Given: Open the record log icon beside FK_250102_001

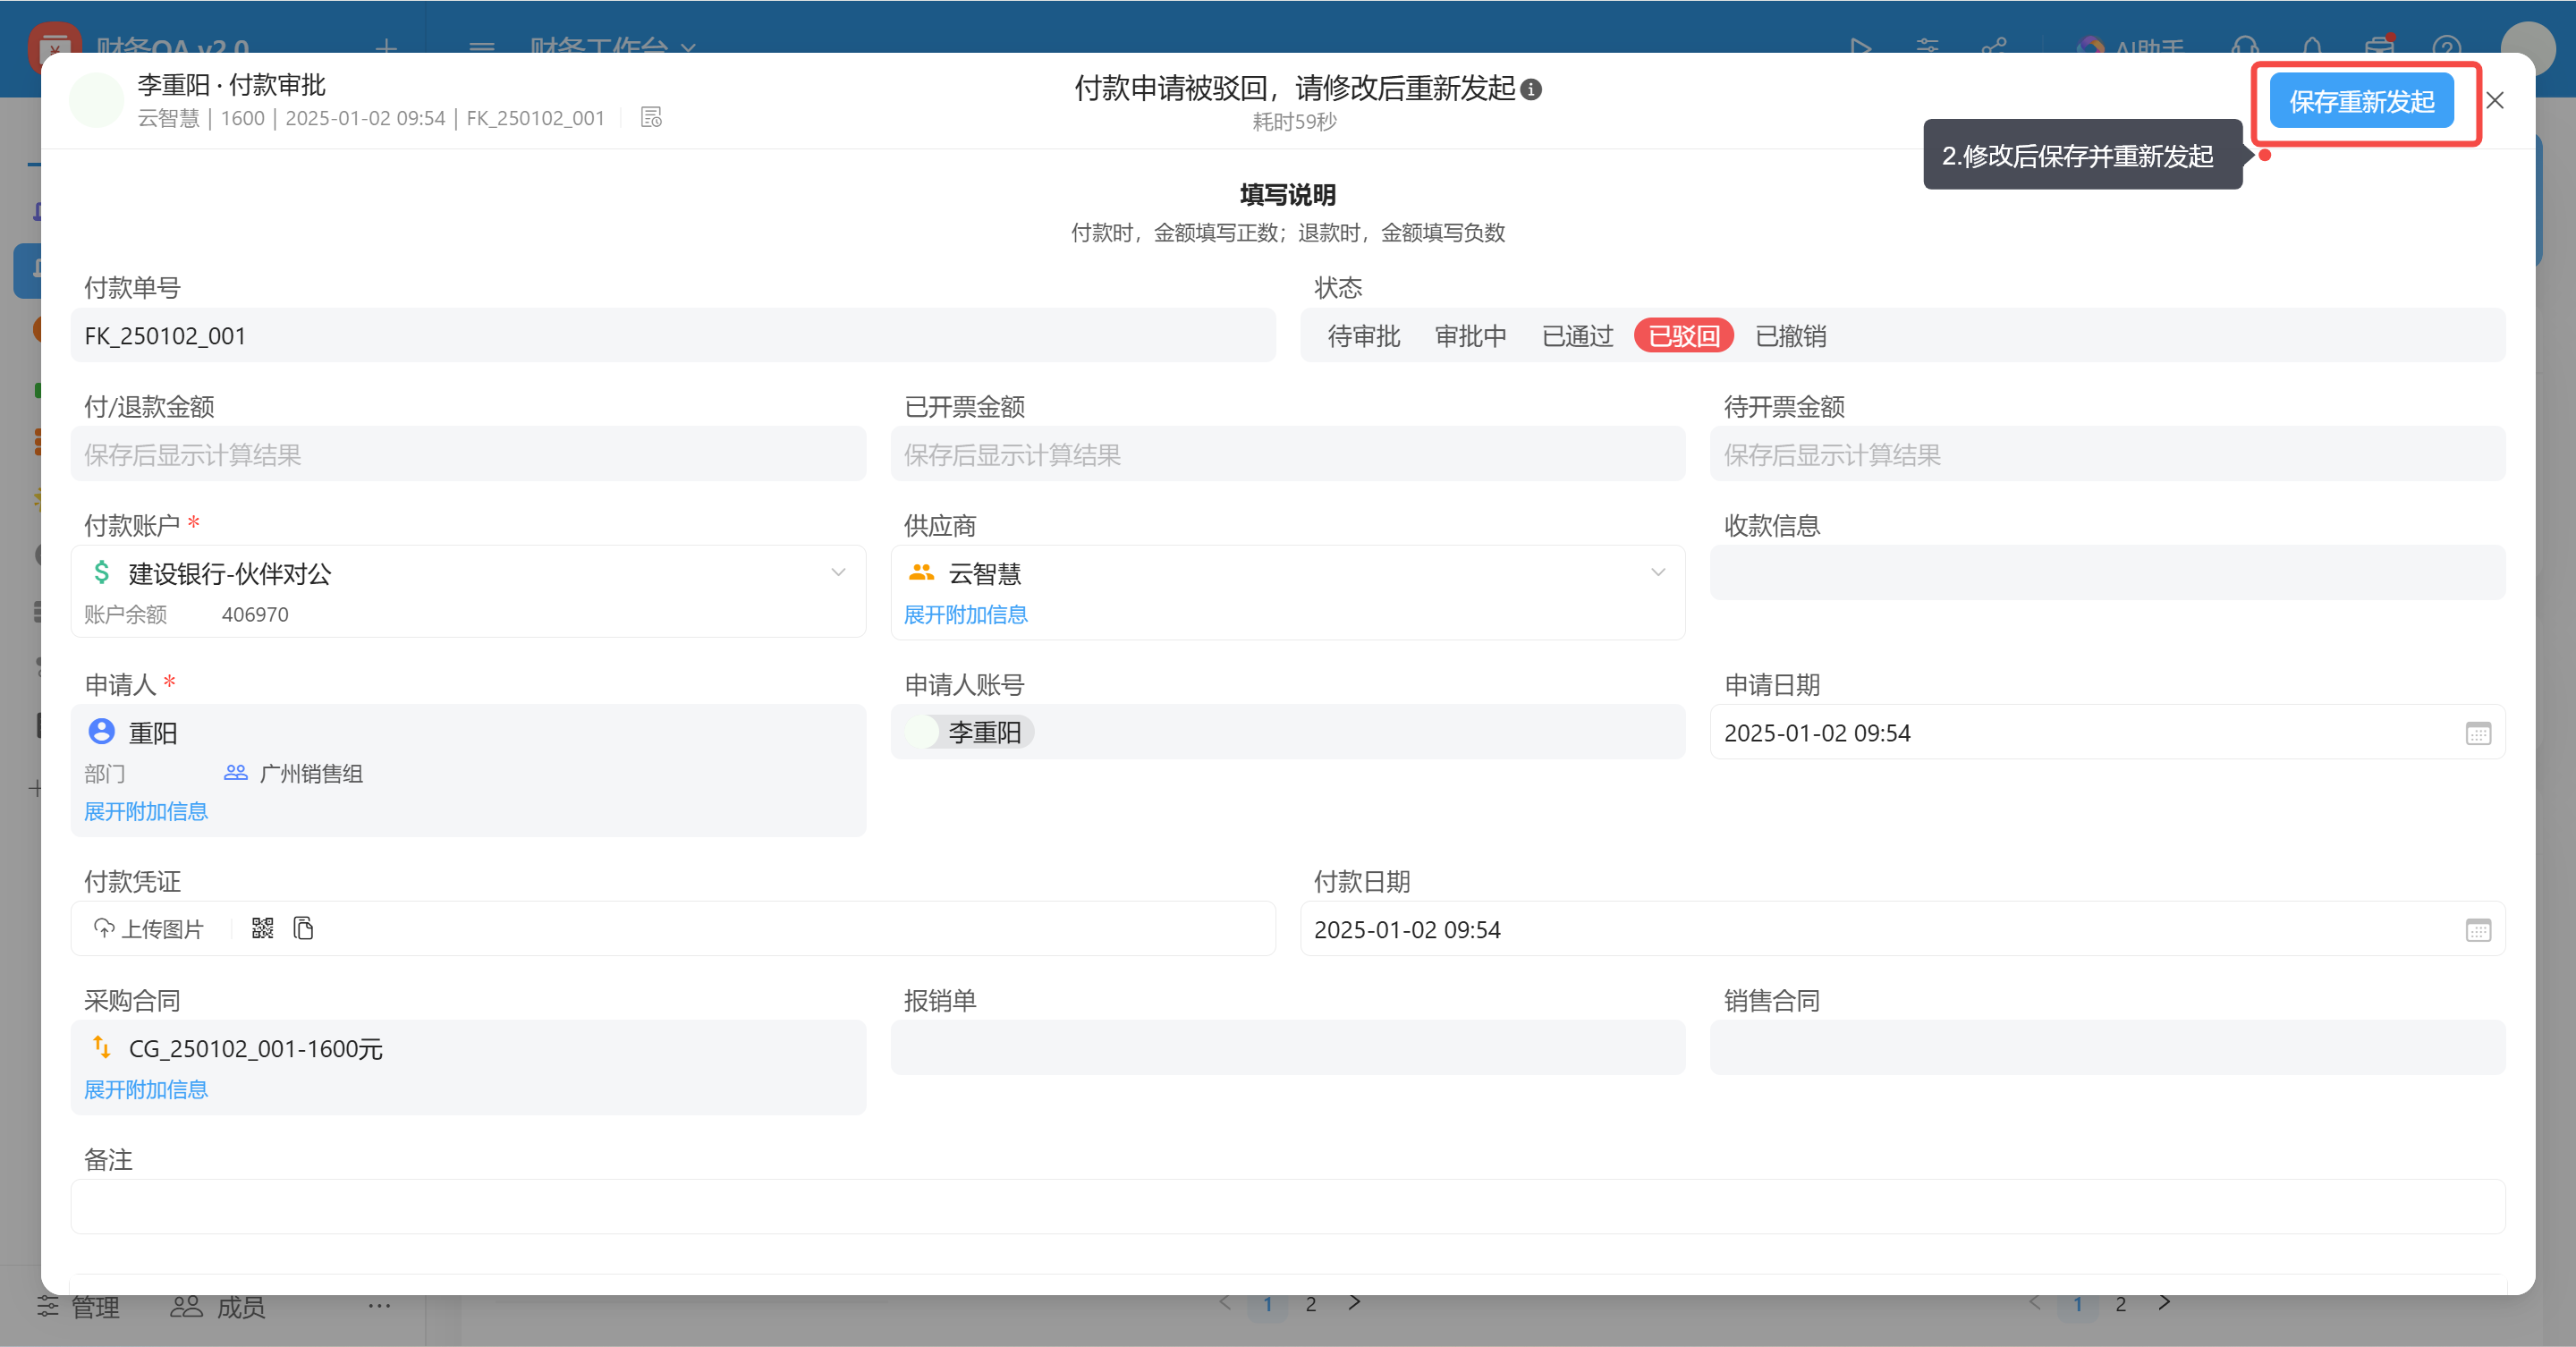Looking at the screenshot, I should [x=651, y=118].
